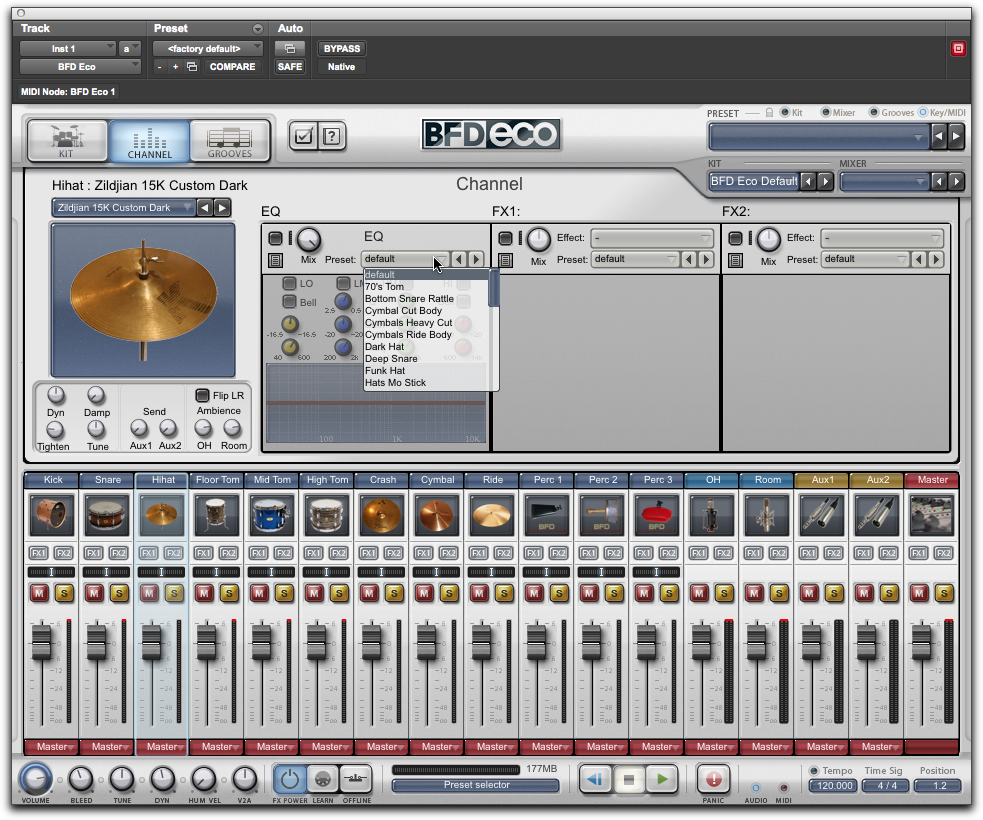The width and height of the screenshot is (983, 820).
Task: Click the COMPARE button
Action: click(233, 66)
